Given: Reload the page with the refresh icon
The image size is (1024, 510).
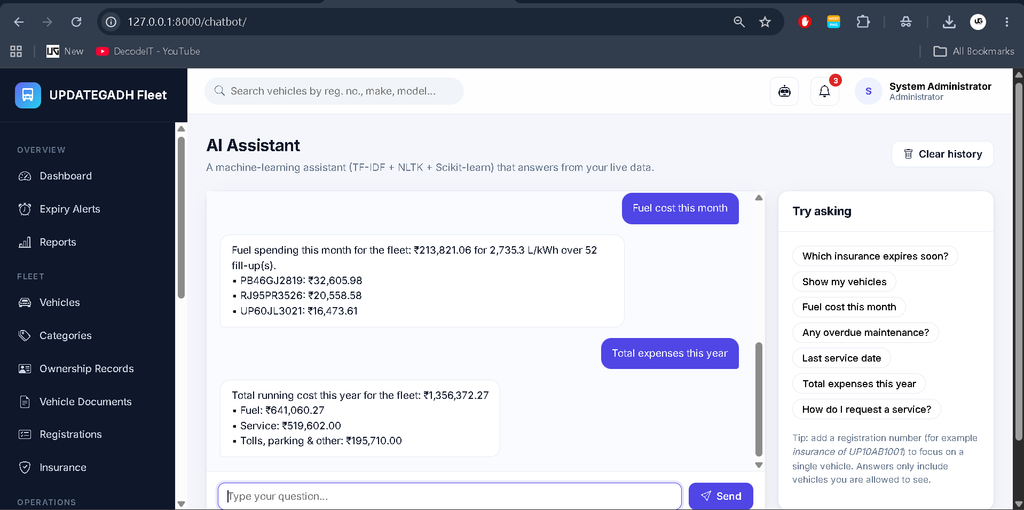Looking at the screenshot, I should (76, 22).
